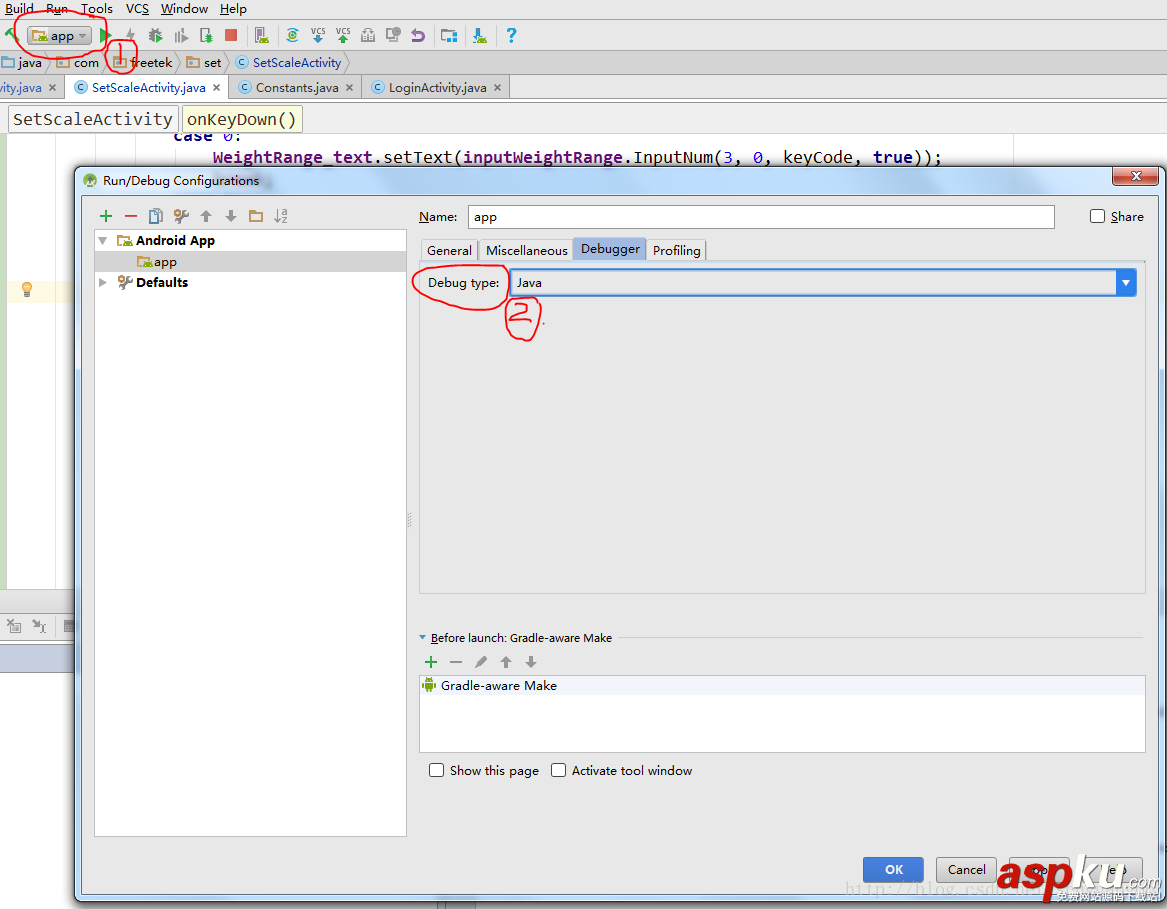Click the VCS Commit Changes icon

pyautogui.click(x=342, y=35)
